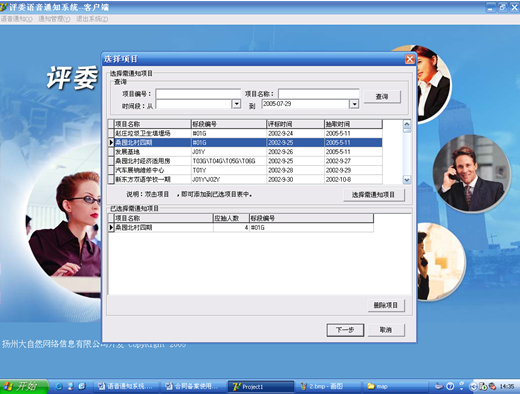This screenshot has height=394, width=520.
Task: Open the 退出系统 menu
Action: pyautogui.click(x=92, y=19)
